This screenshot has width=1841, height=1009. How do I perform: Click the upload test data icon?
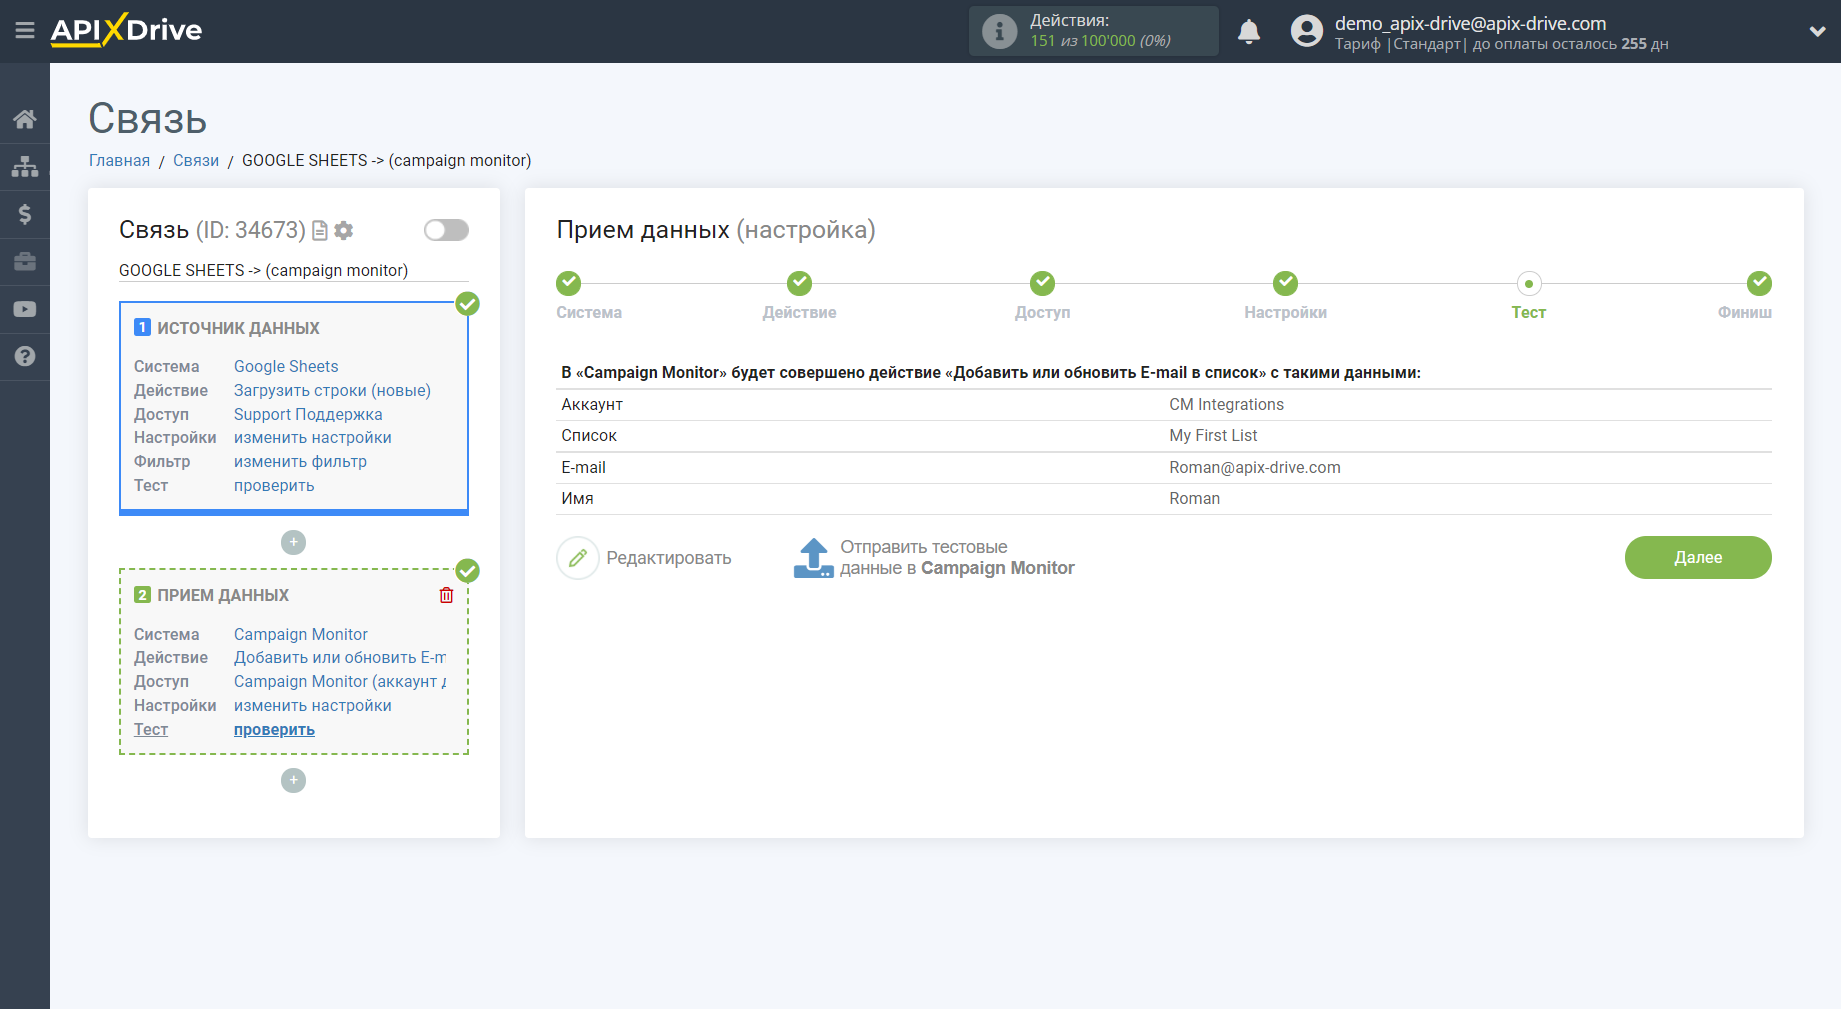pos(813,558)
